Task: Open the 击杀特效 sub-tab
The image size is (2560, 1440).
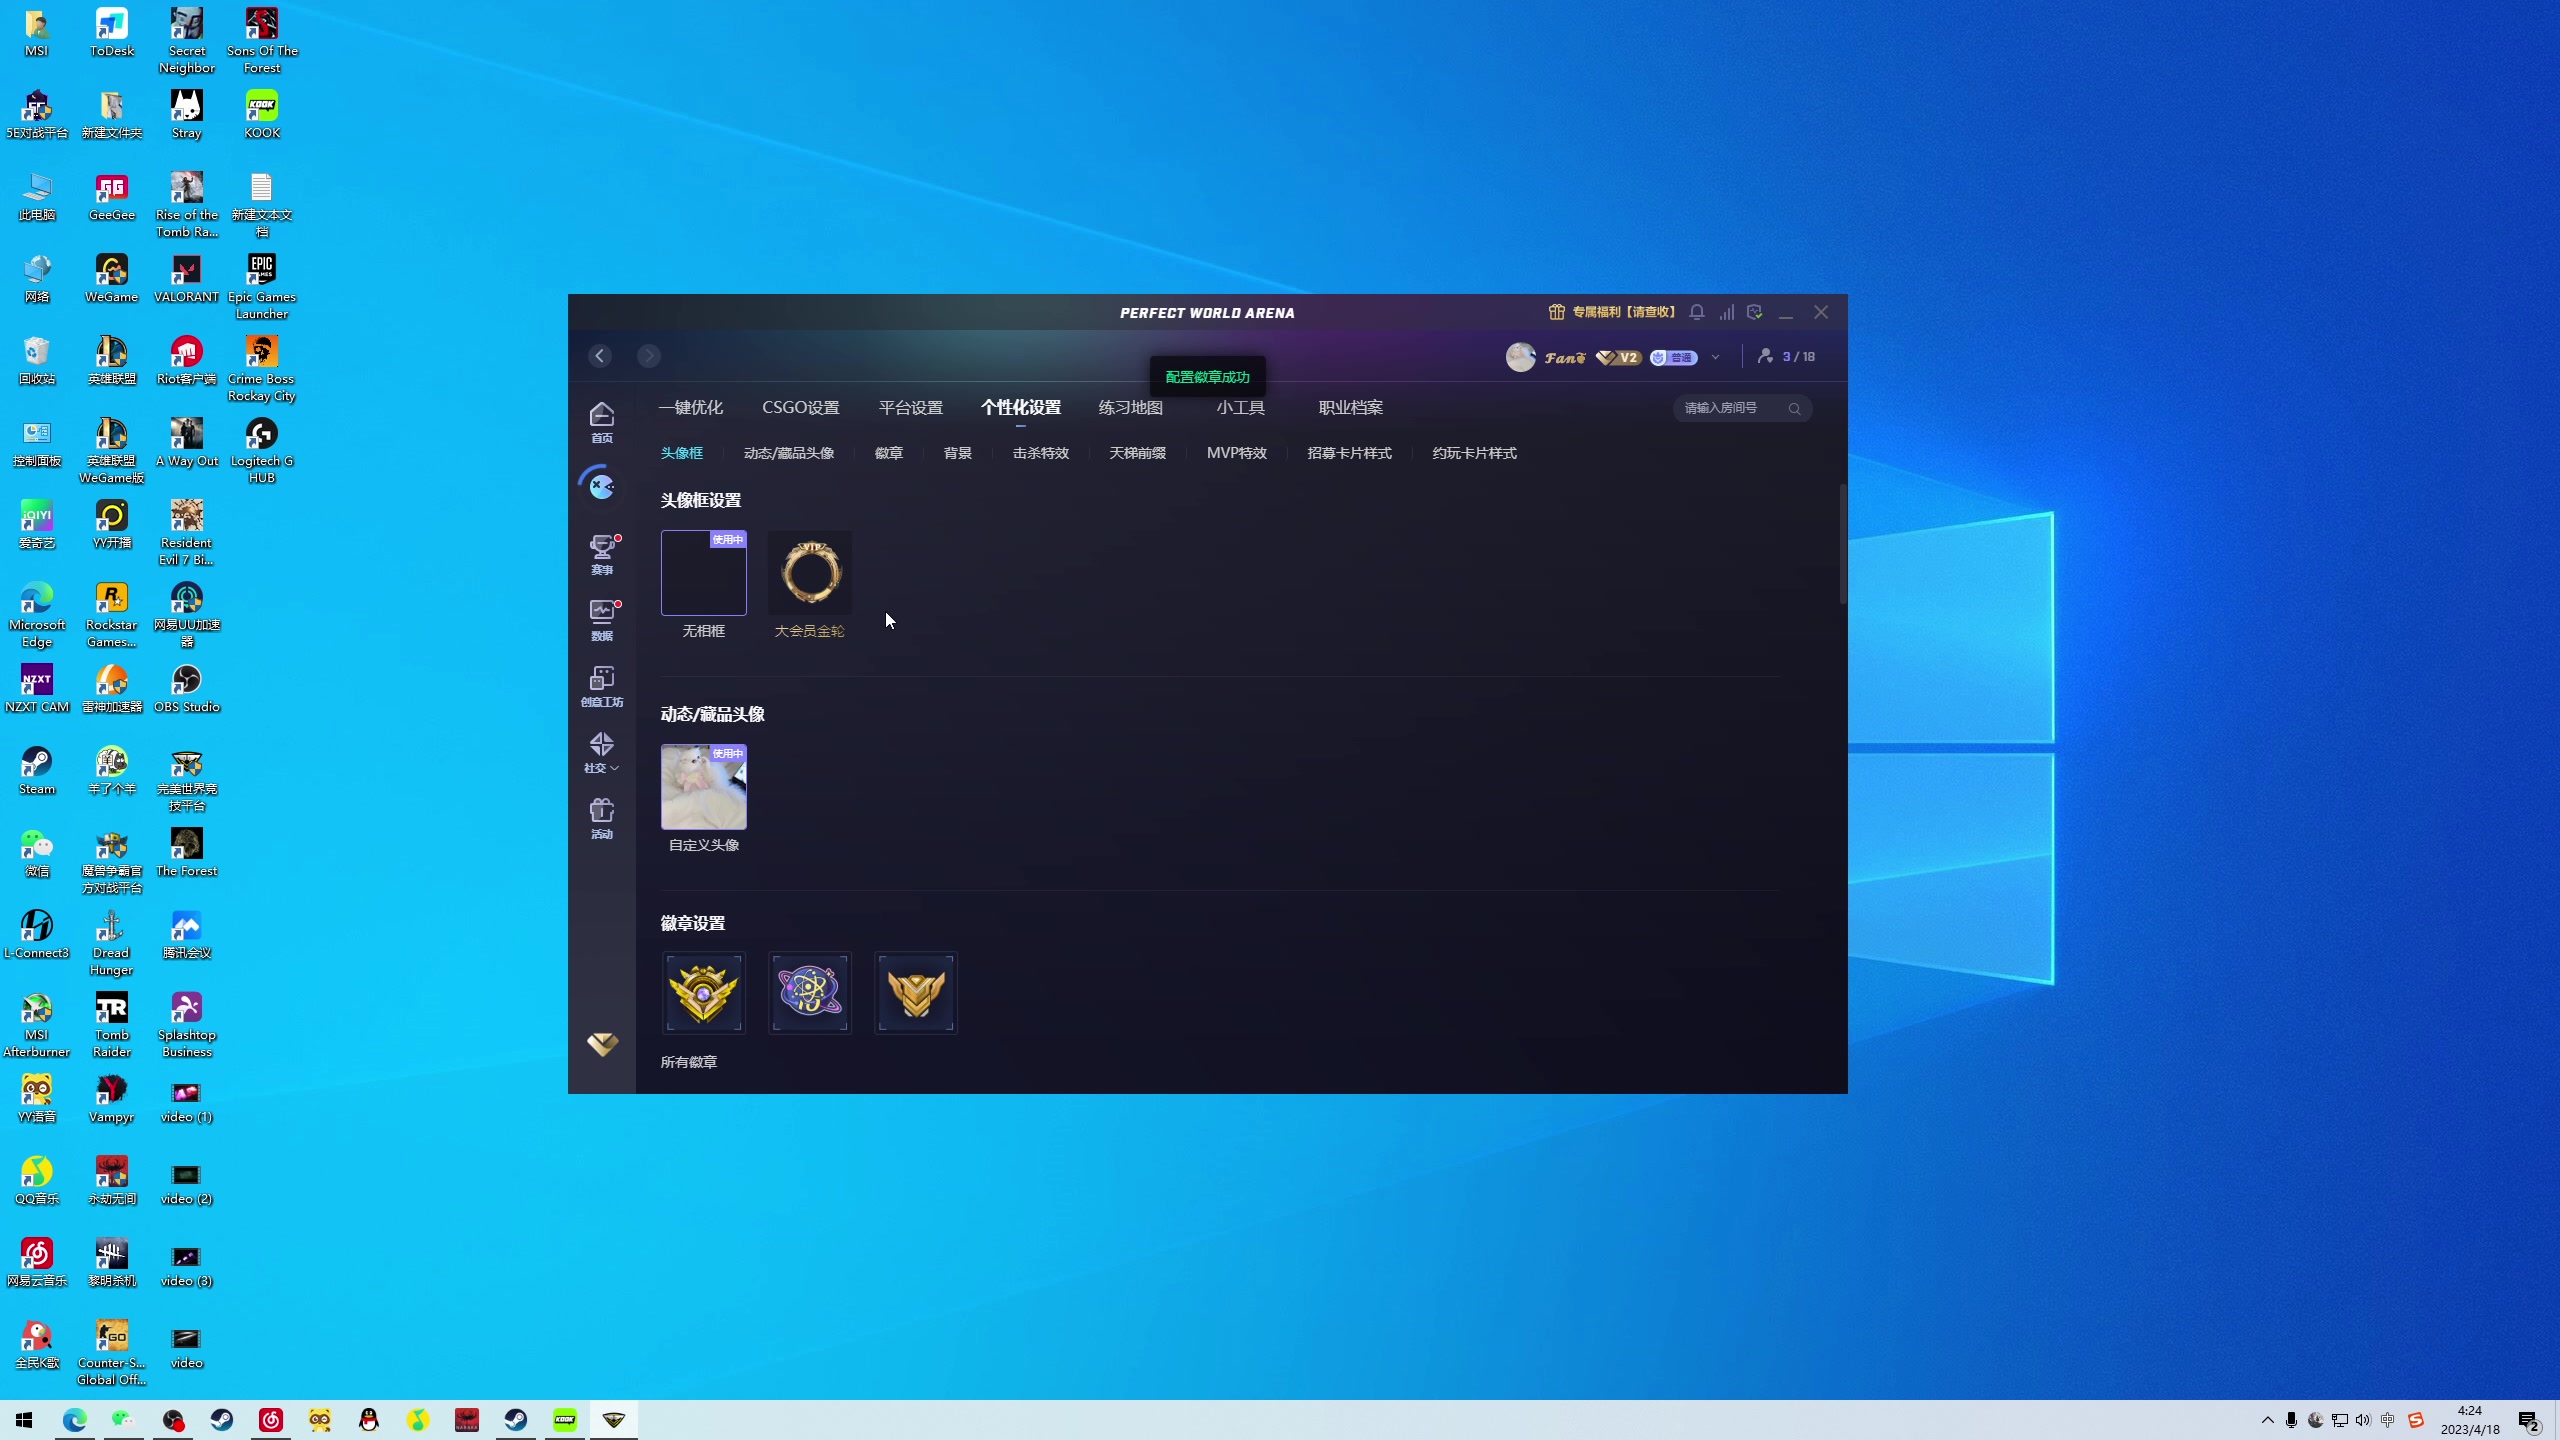Action: [x=1040, y=453]
